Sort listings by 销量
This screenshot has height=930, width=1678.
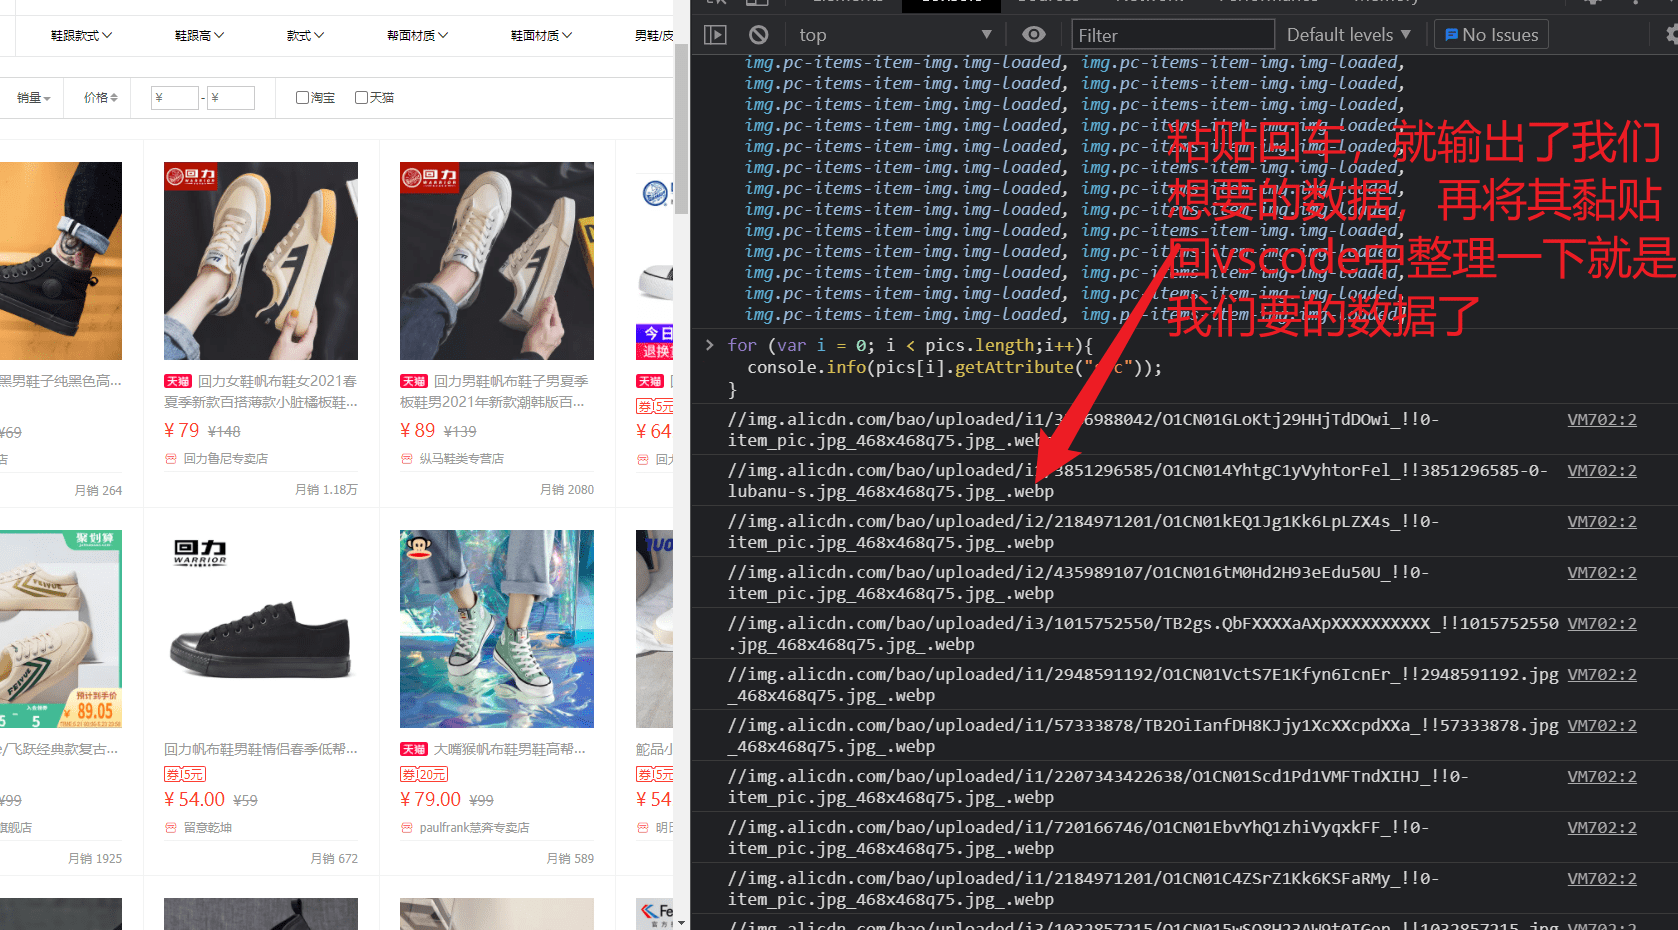point(33,98)
